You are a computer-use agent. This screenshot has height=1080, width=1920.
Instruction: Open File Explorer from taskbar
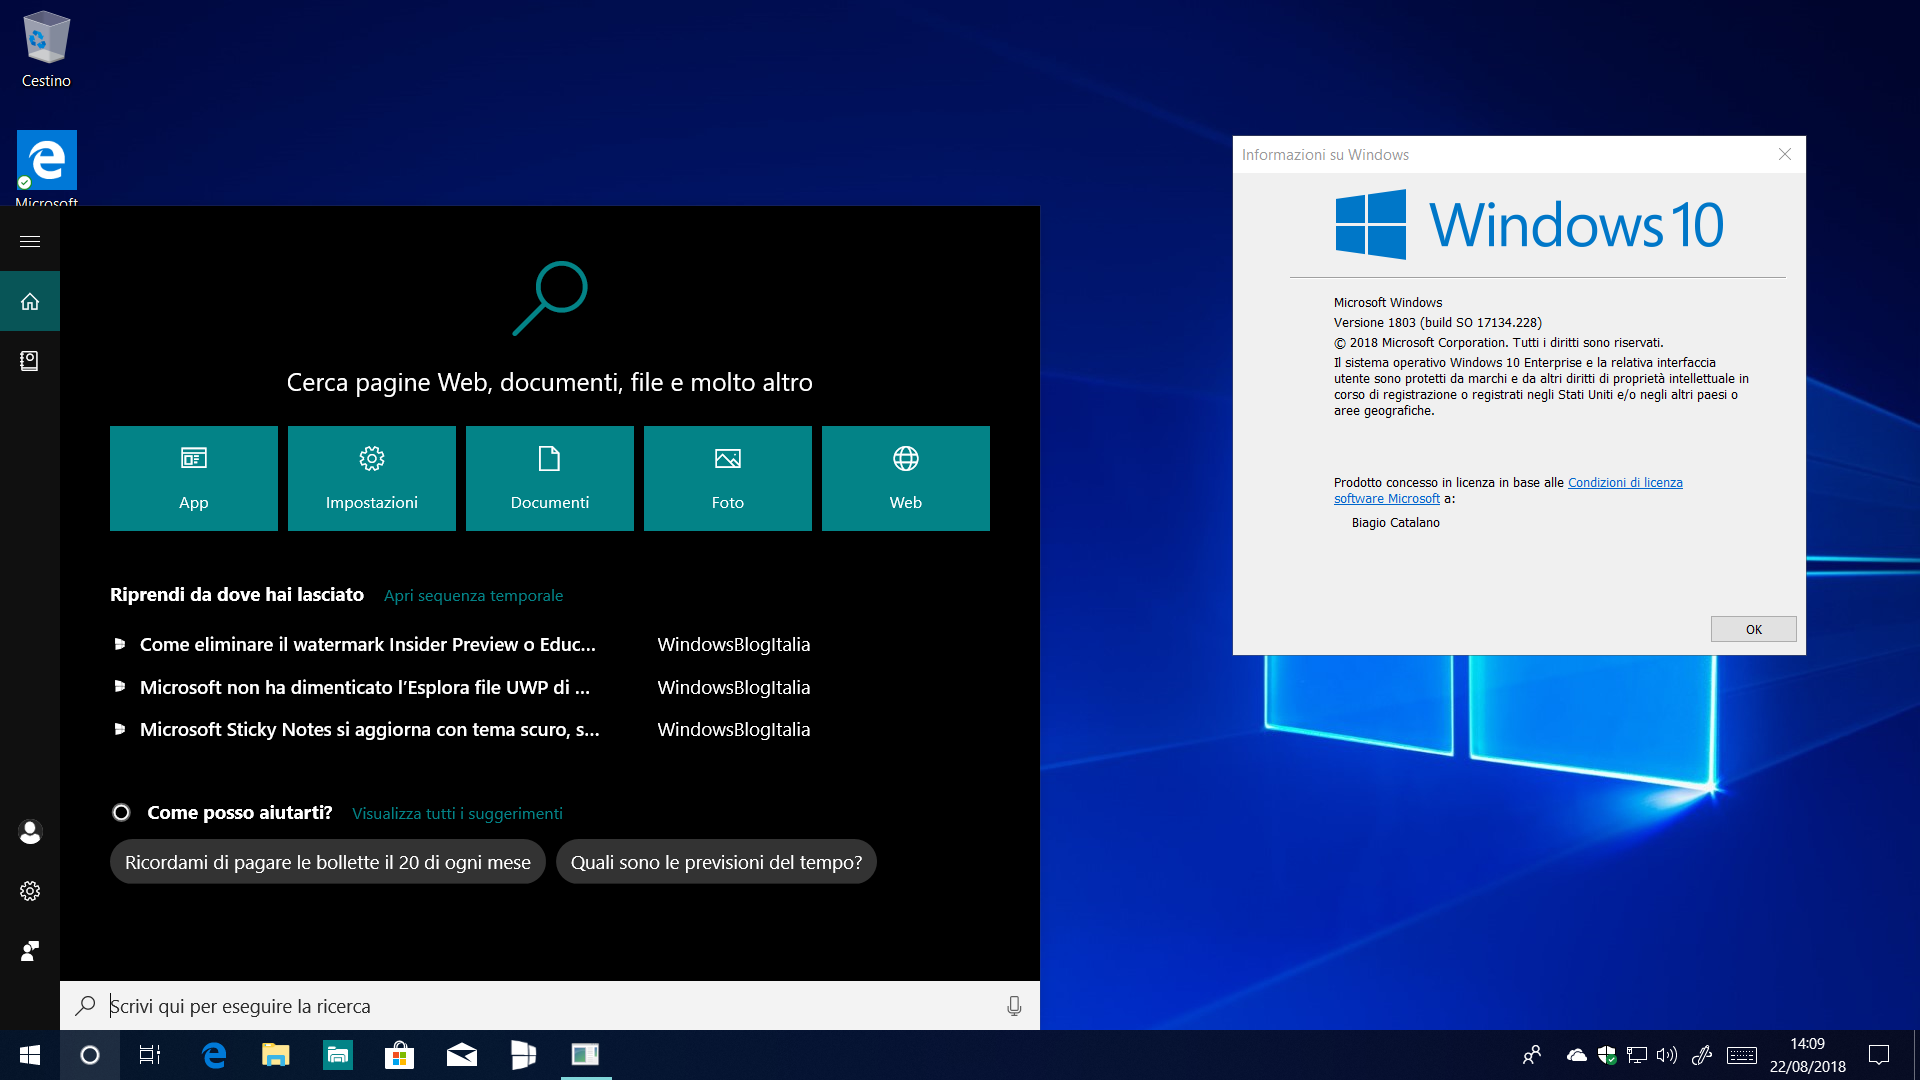[276, 1055]
